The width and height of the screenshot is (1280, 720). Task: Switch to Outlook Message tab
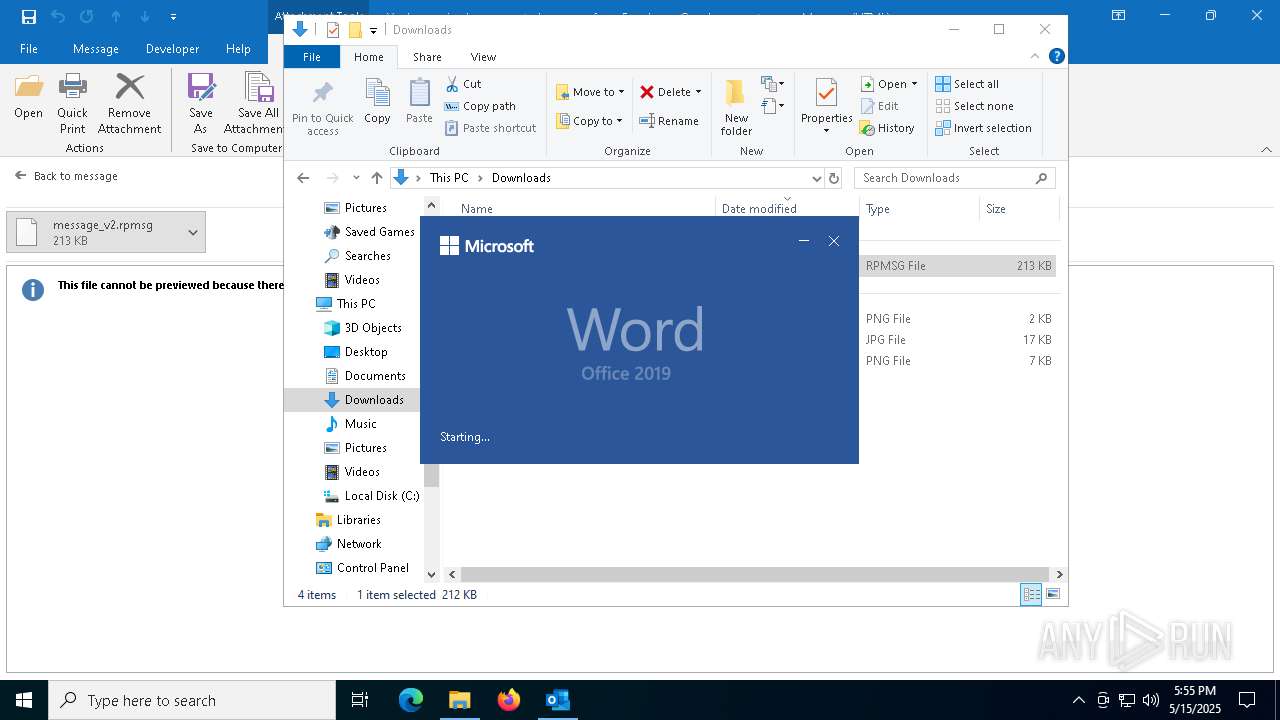[x=96, y=48]
